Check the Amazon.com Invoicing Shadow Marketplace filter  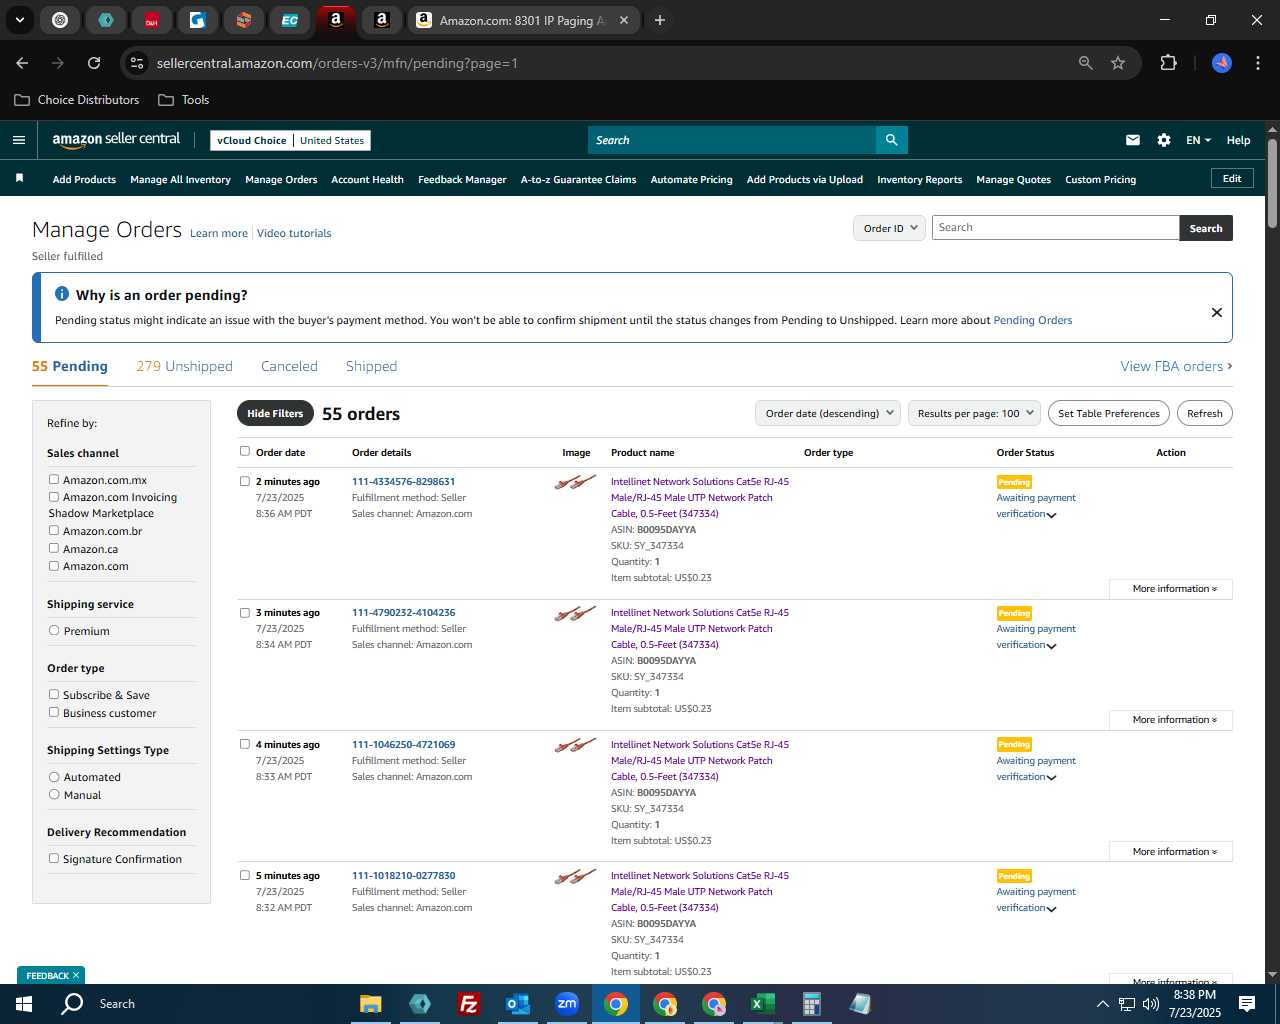(54, 496)
